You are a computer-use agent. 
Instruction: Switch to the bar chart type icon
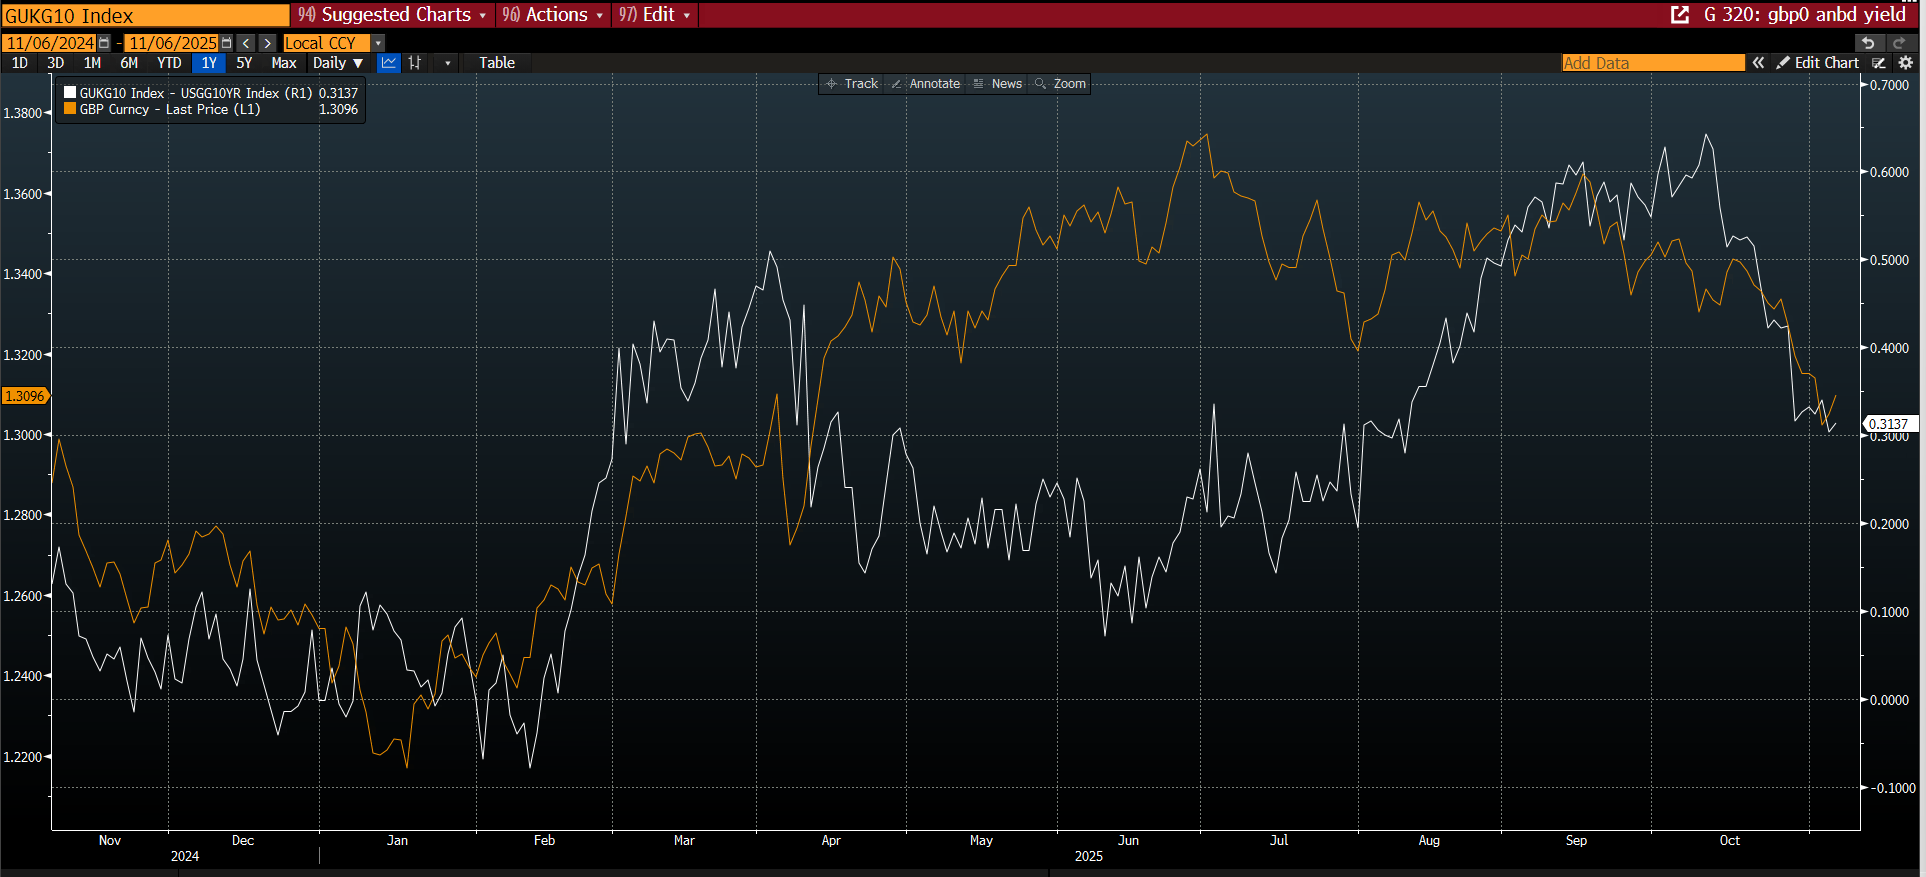click(415, 63)
